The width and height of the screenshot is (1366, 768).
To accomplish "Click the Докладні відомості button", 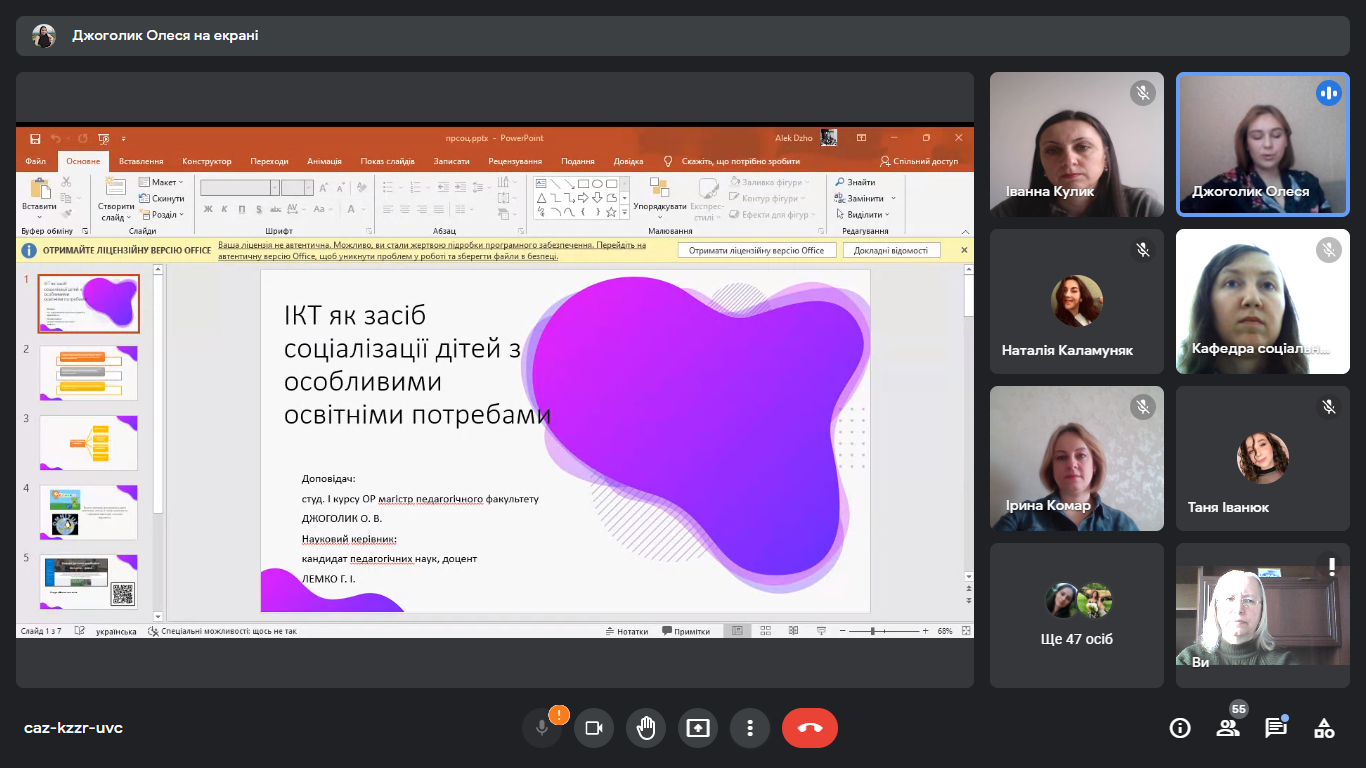I will coord(891,250).
